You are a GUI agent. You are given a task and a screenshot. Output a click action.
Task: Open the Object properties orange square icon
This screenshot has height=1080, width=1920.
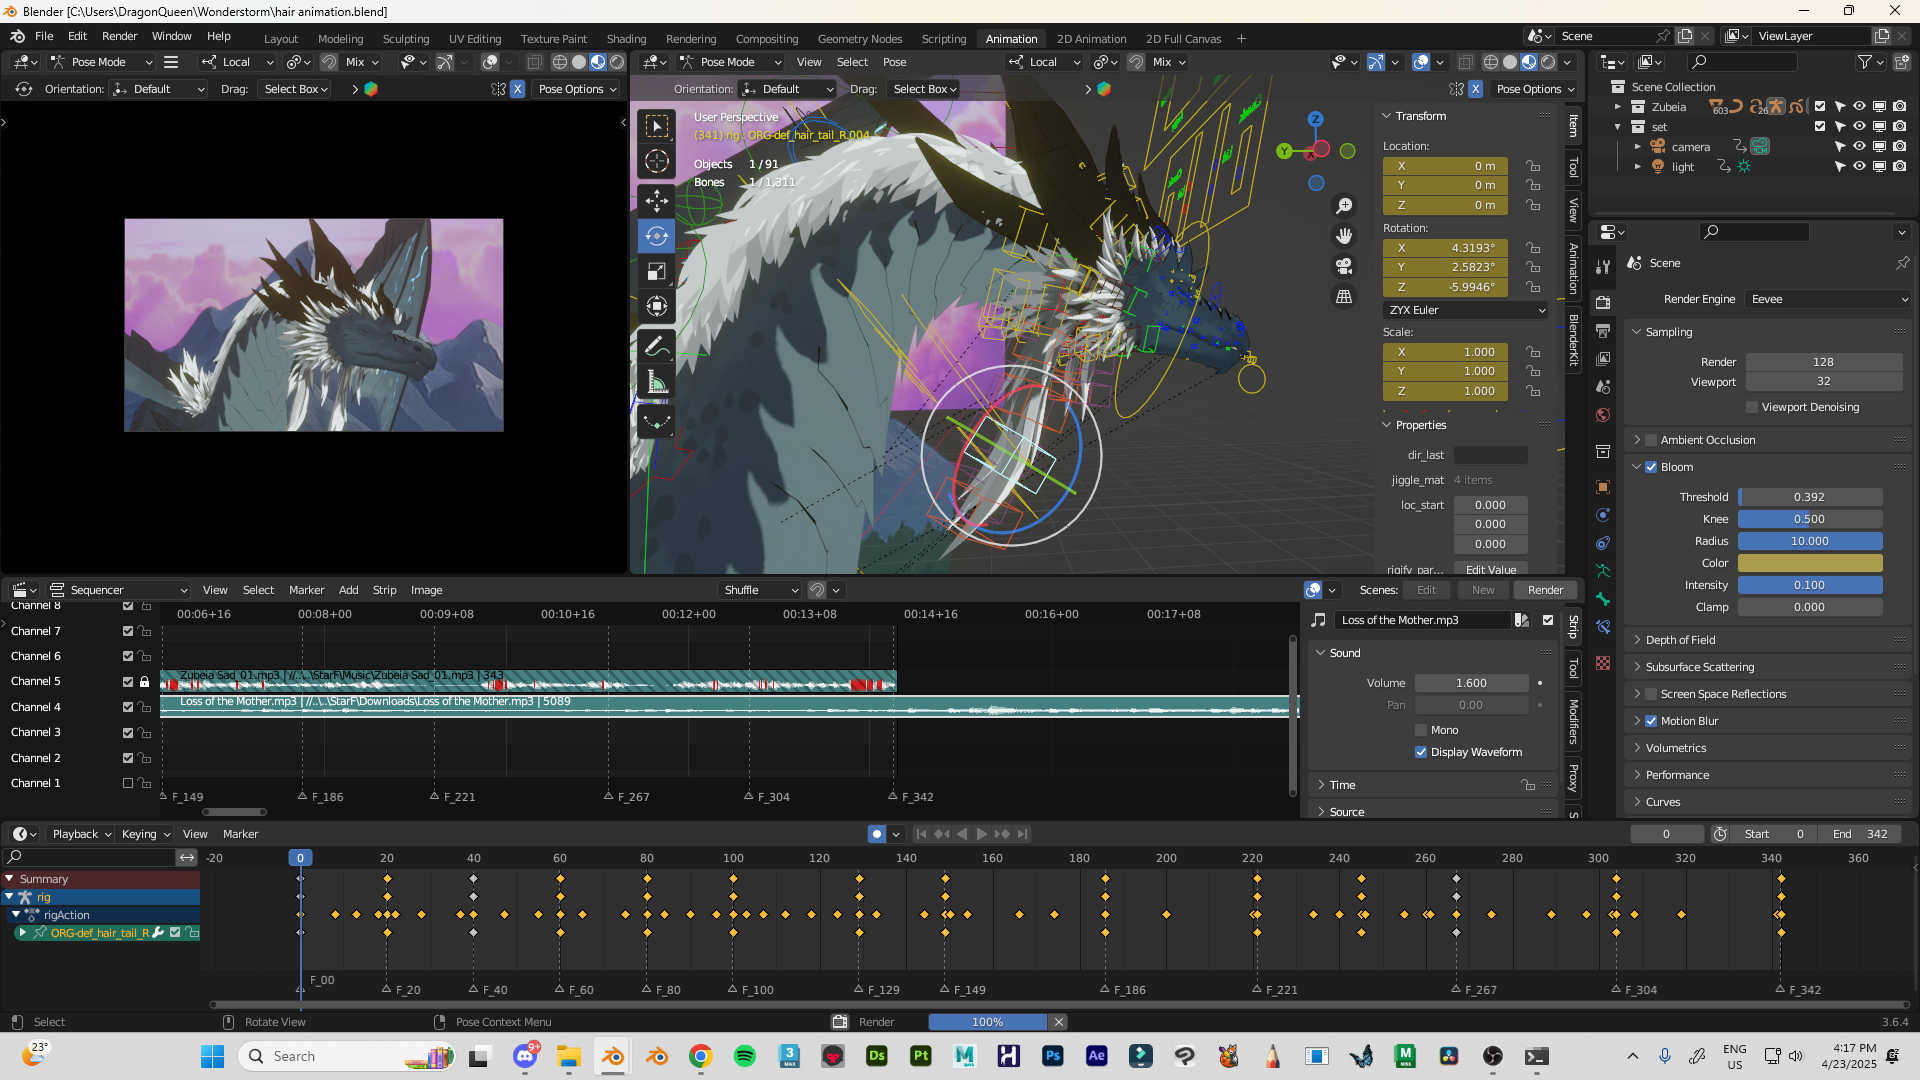[x=1603, y=487]
